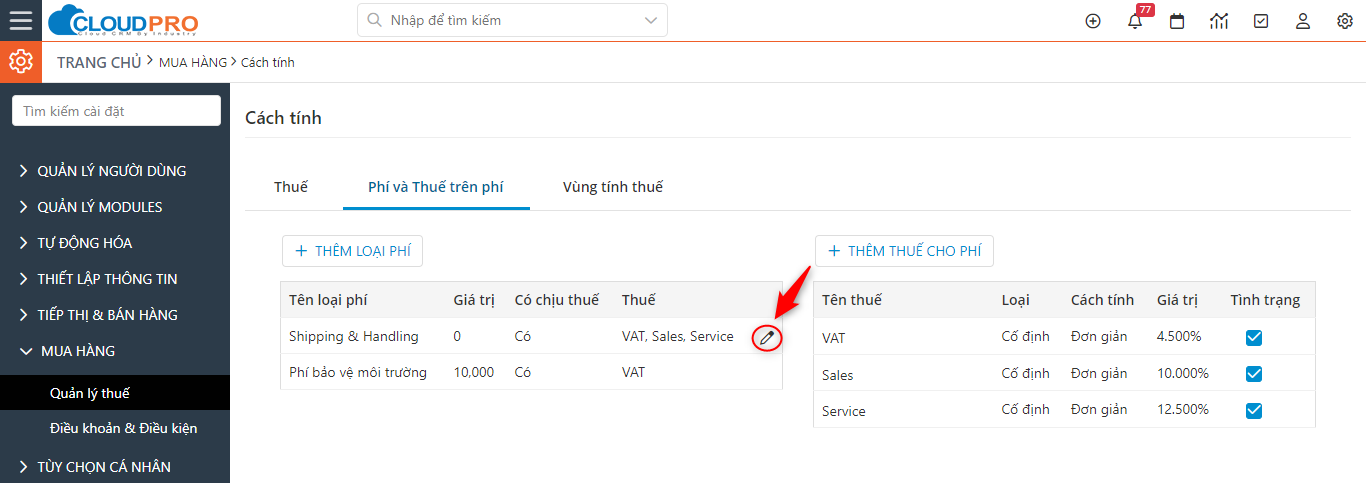Click the Thêm loại phí button
Image resolution: width=1366 pixels, height=483 pixels.
coord(353,251)
